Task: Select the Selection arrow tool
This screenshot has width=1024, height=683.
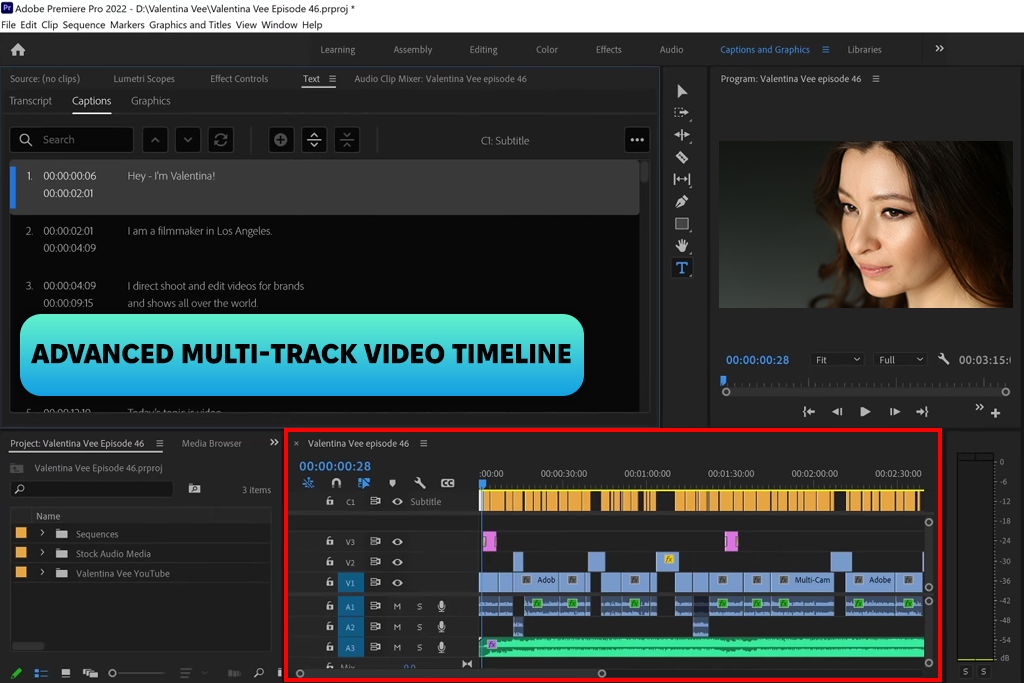Action: click(x=682, y=91)
